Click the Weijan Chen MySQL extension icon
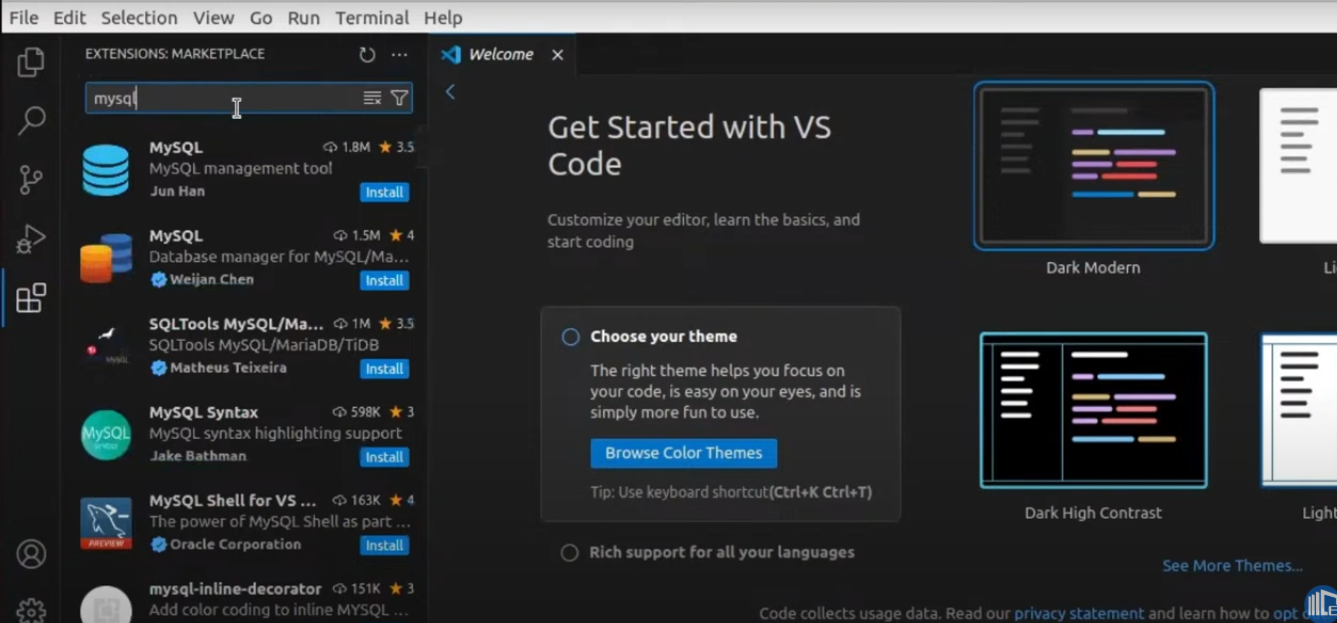Image resolution: width=1337 pixels, height=623 pixels. pyautogui.click(x=106, y=258)
